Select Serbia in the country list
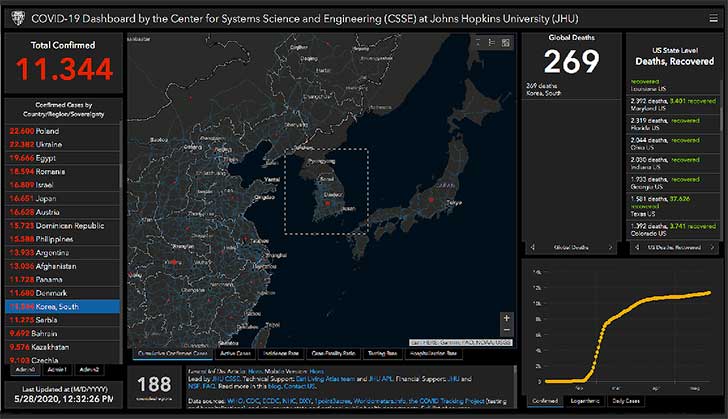Viewport: 728px width, 419px height. [63, 320]
